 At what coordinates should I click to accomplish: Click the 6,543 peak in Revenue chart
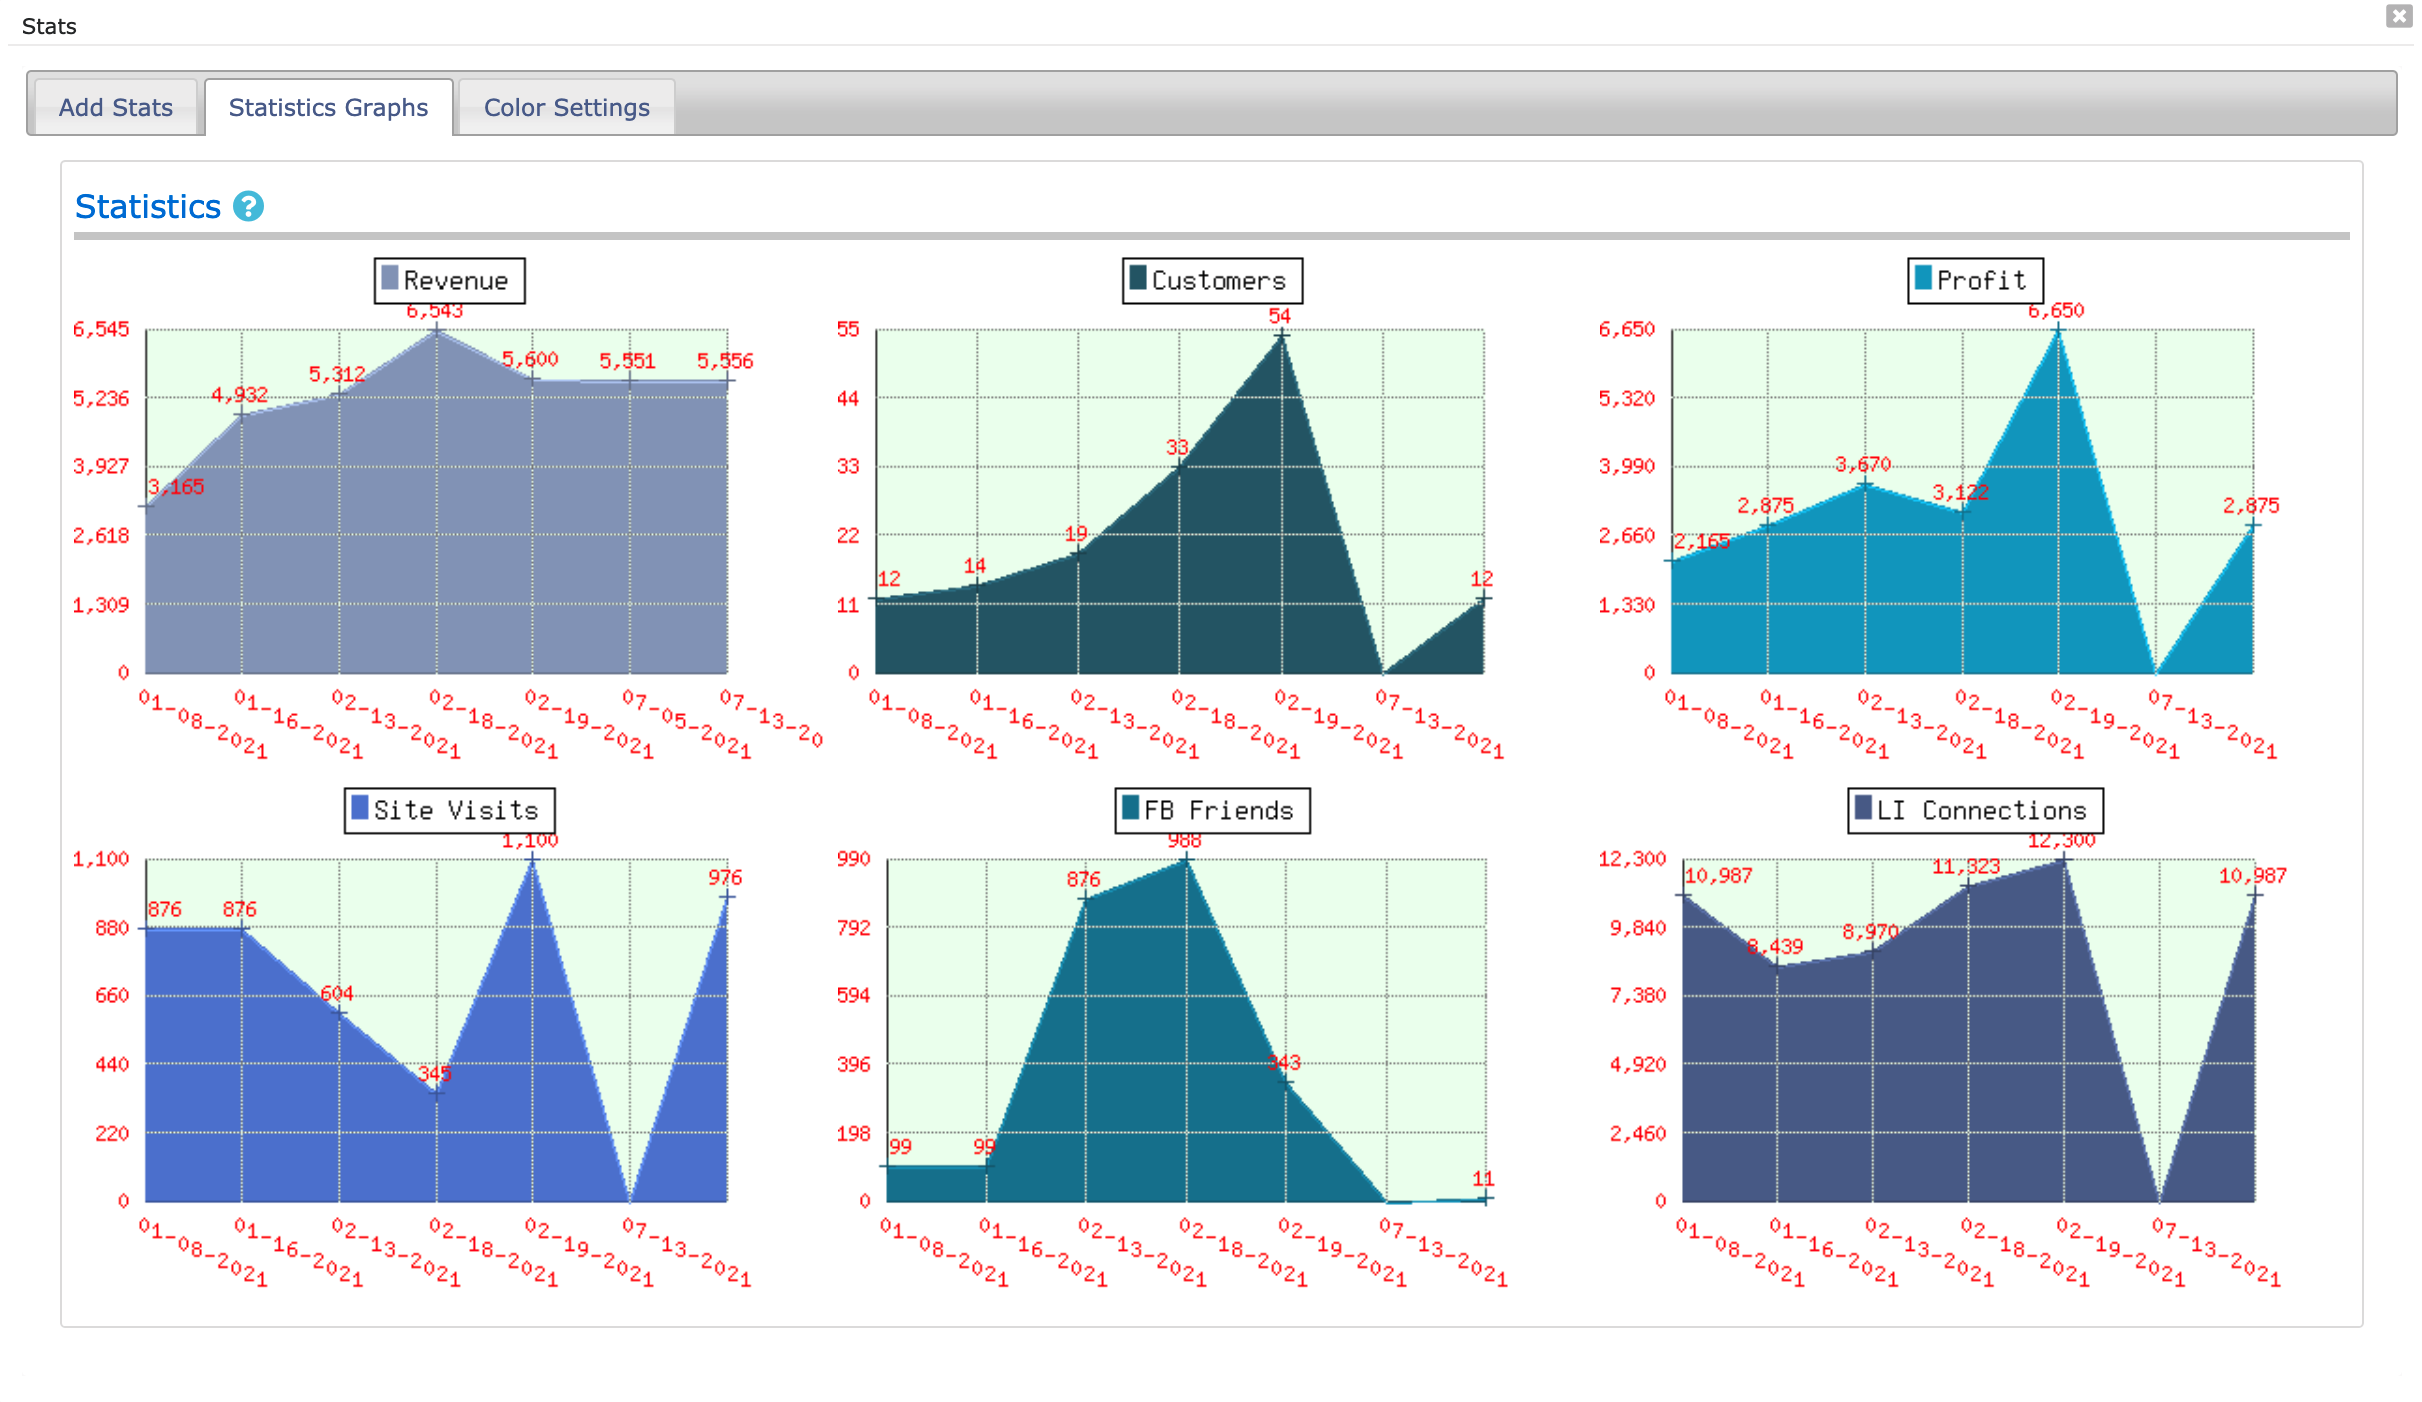click(x=436, y=330)
